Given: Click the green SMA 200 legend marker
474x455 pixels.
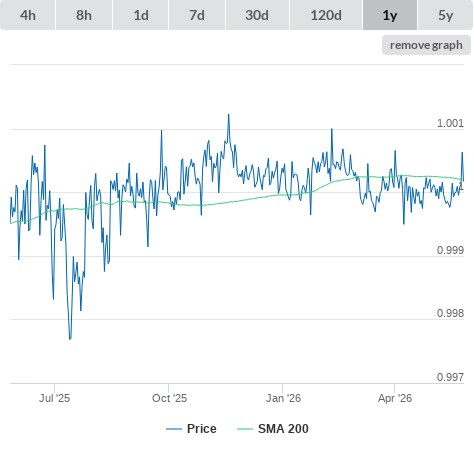Looking at the screenshot, I should (x=245, y=429).
